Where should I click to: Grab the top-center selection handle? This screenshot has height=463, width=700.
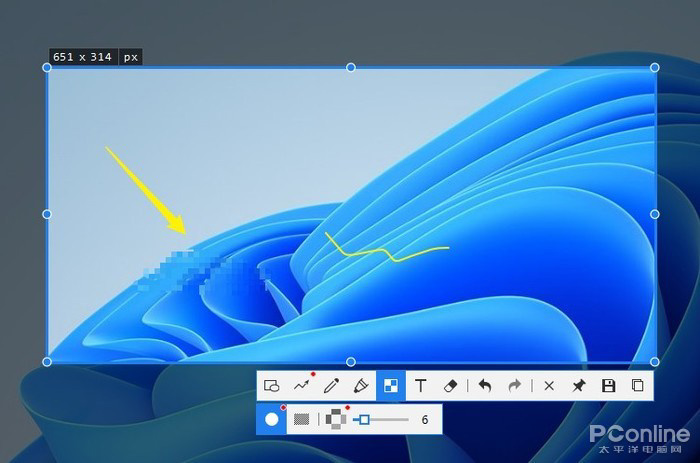point(351,67)
